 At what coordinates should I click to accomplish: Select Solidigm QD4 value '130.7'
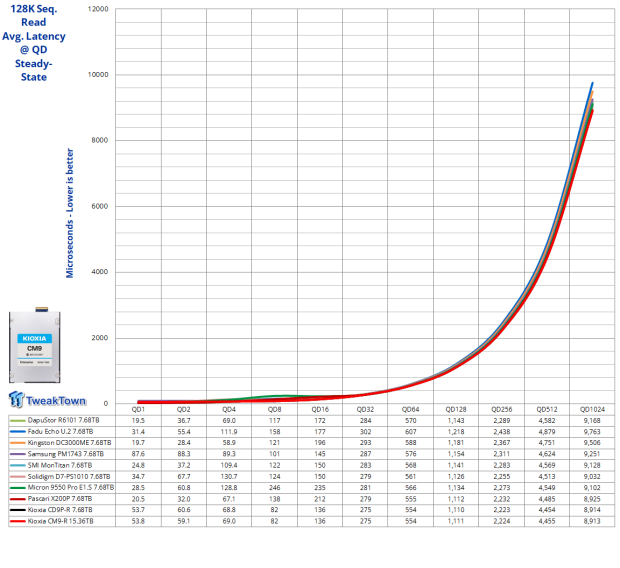(x=229, y=477)
